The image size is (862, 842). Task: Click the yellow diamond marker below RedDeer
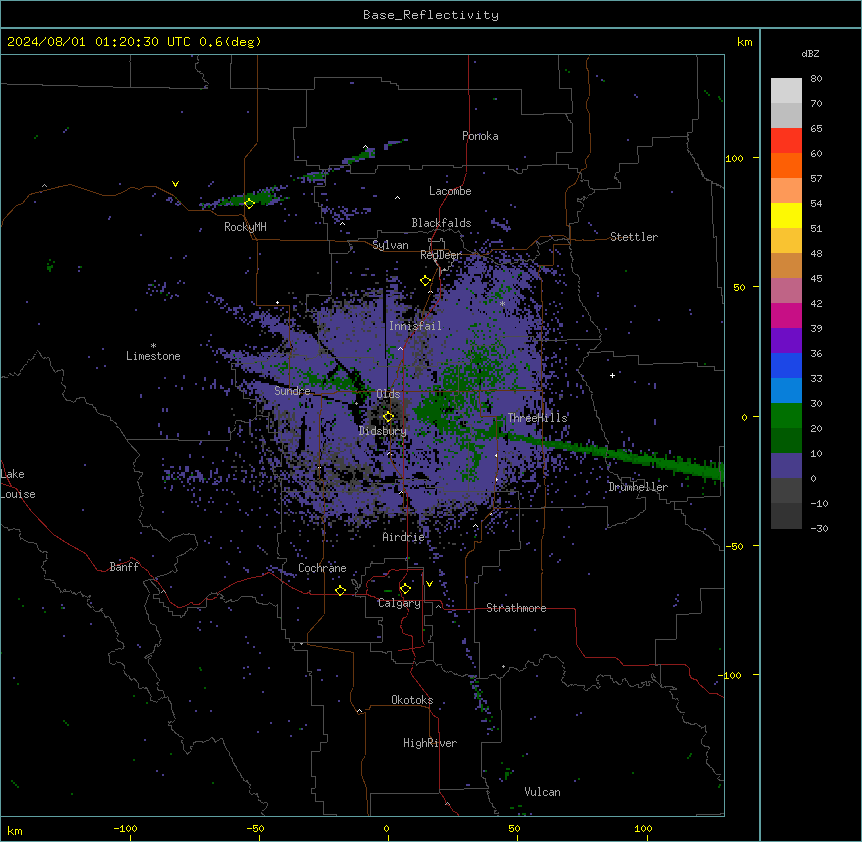point(425,281)
